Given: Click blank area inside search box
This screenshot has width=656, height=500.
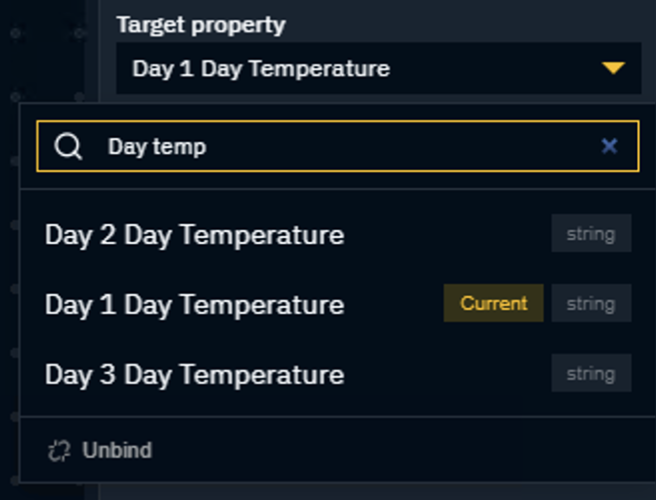Looking at the screenshot, I should (x=402, y=146).
